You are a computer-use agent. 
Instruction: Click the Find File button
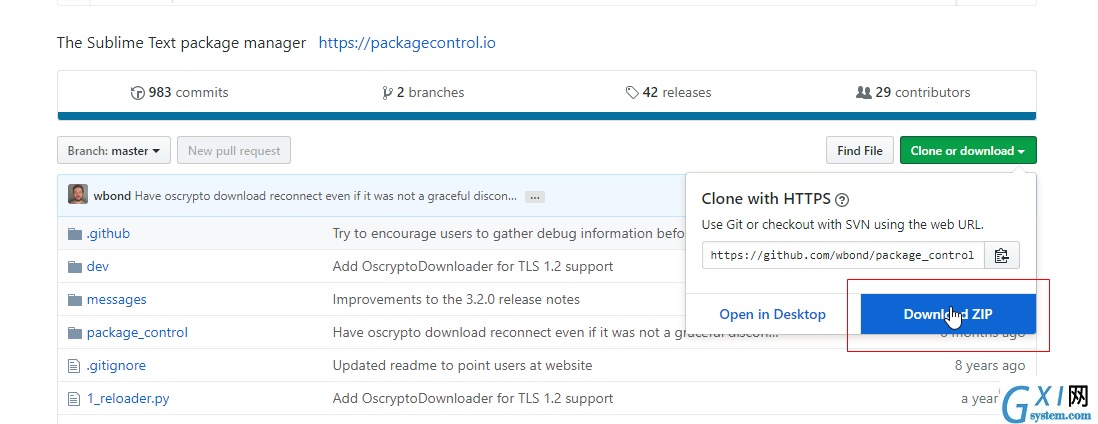(859, 151)
